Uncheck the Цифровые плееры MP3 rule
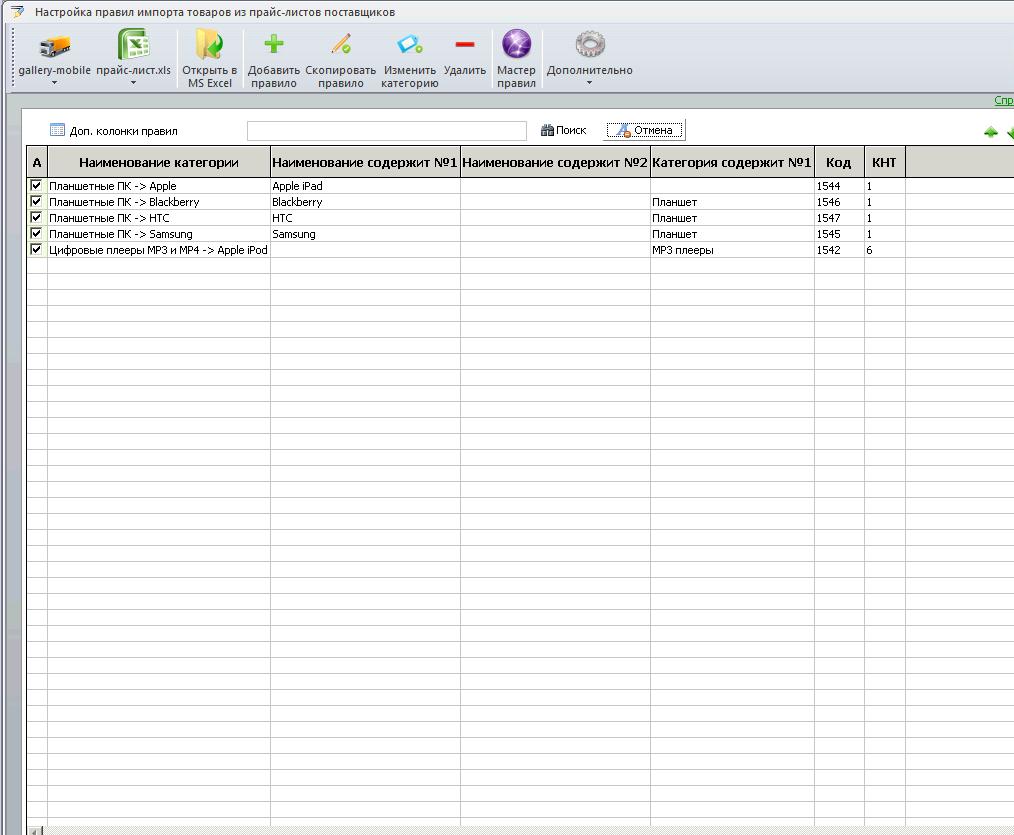This screenshot has height=835, width=1014. point(36,250)
